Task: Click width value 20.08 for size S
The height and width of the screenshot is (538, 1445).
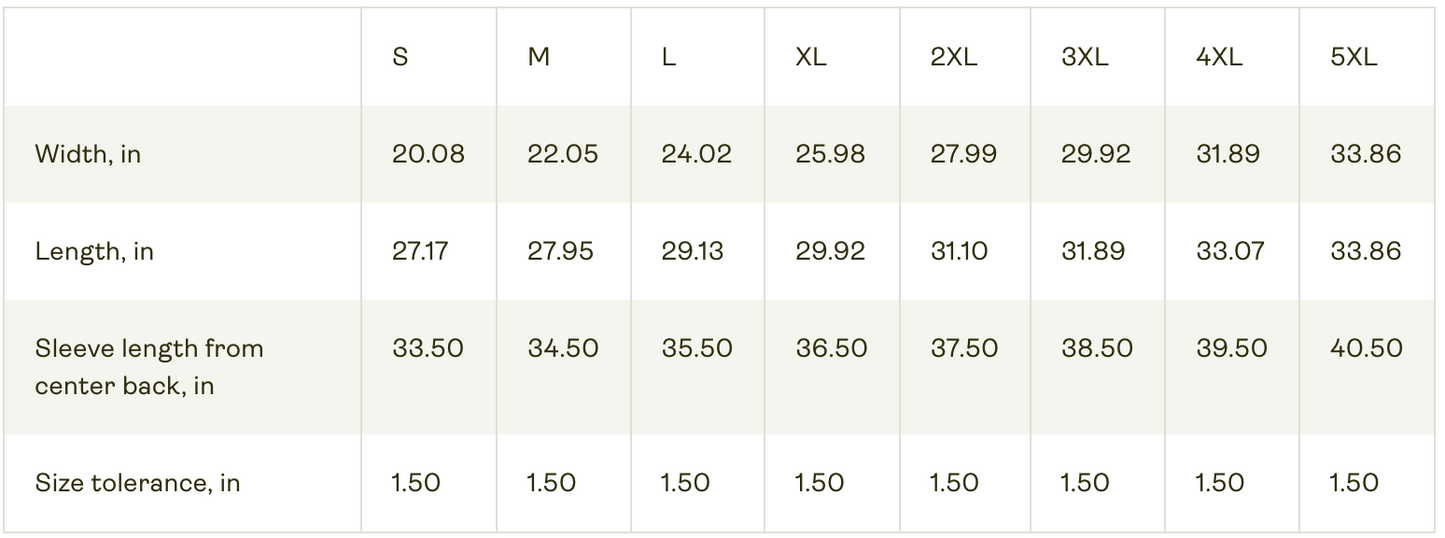Action: point(428,154)
